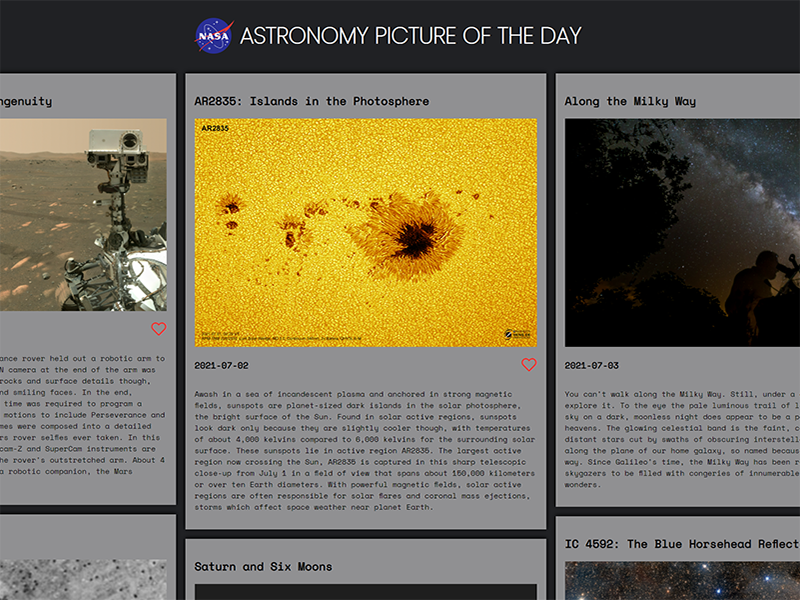Like the AR2835 sunspot post with heart
800x600 pixels.
coord(529,365)
